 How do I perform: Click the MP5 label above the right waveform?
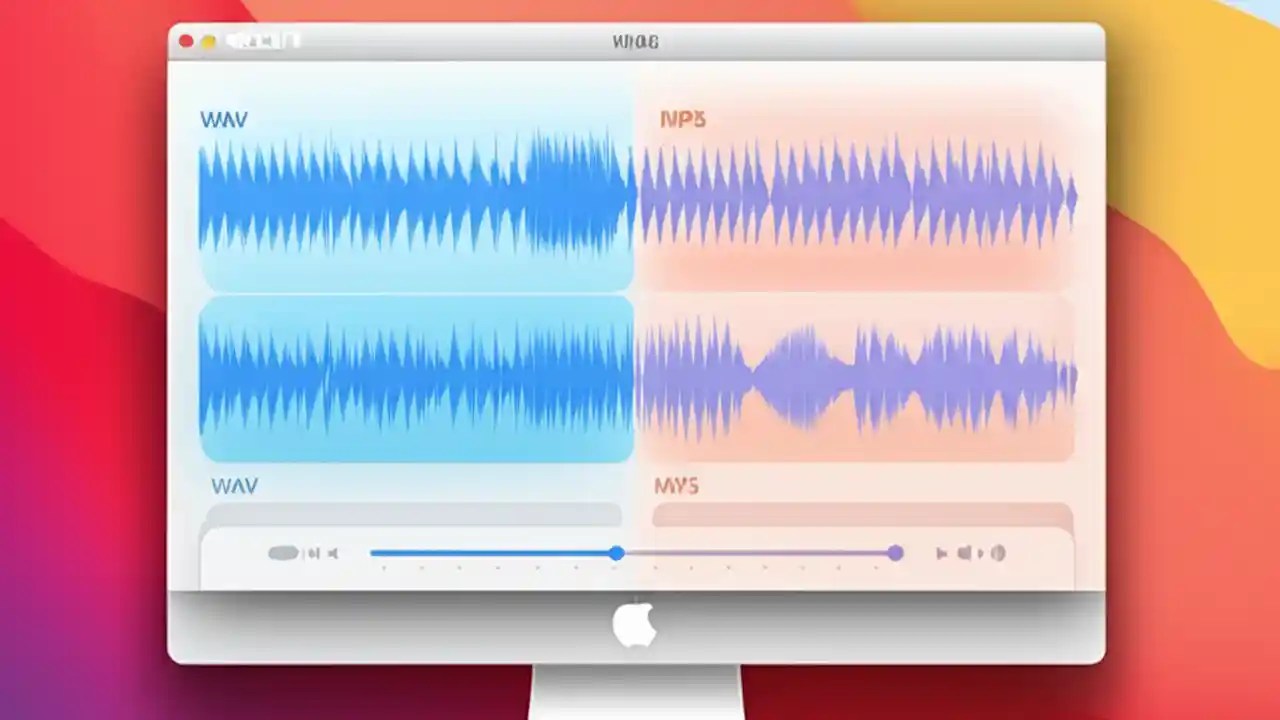[x=683, y=119]
